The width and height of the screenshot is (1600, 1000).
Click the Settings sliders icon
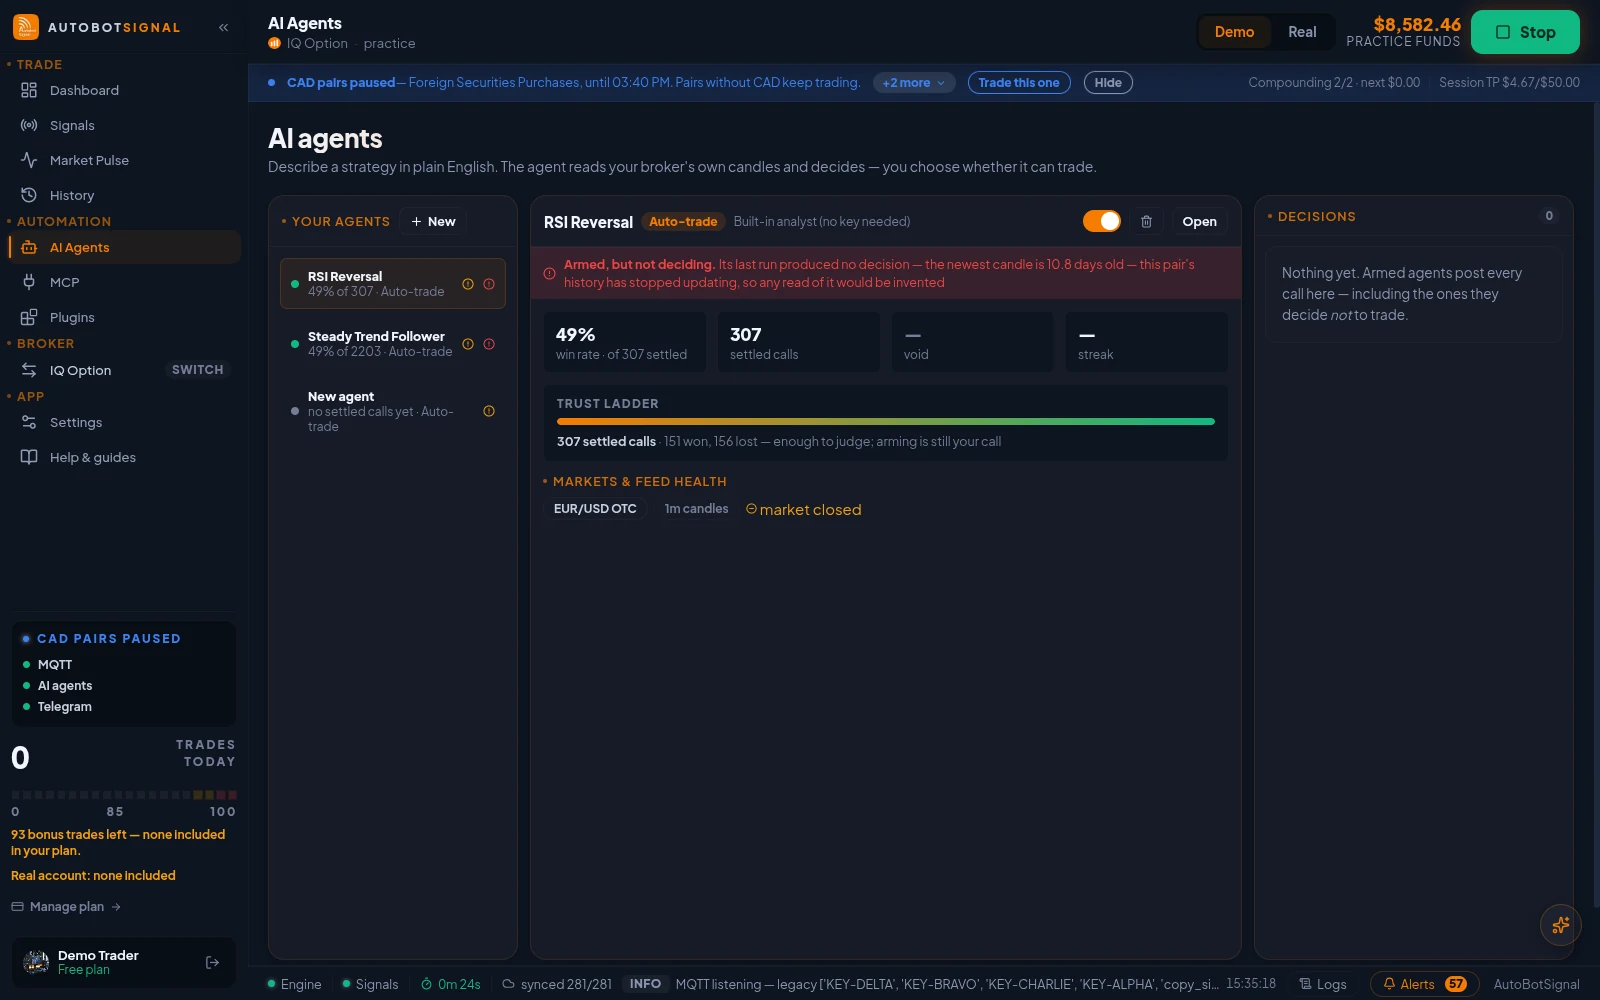pos(29,422)
